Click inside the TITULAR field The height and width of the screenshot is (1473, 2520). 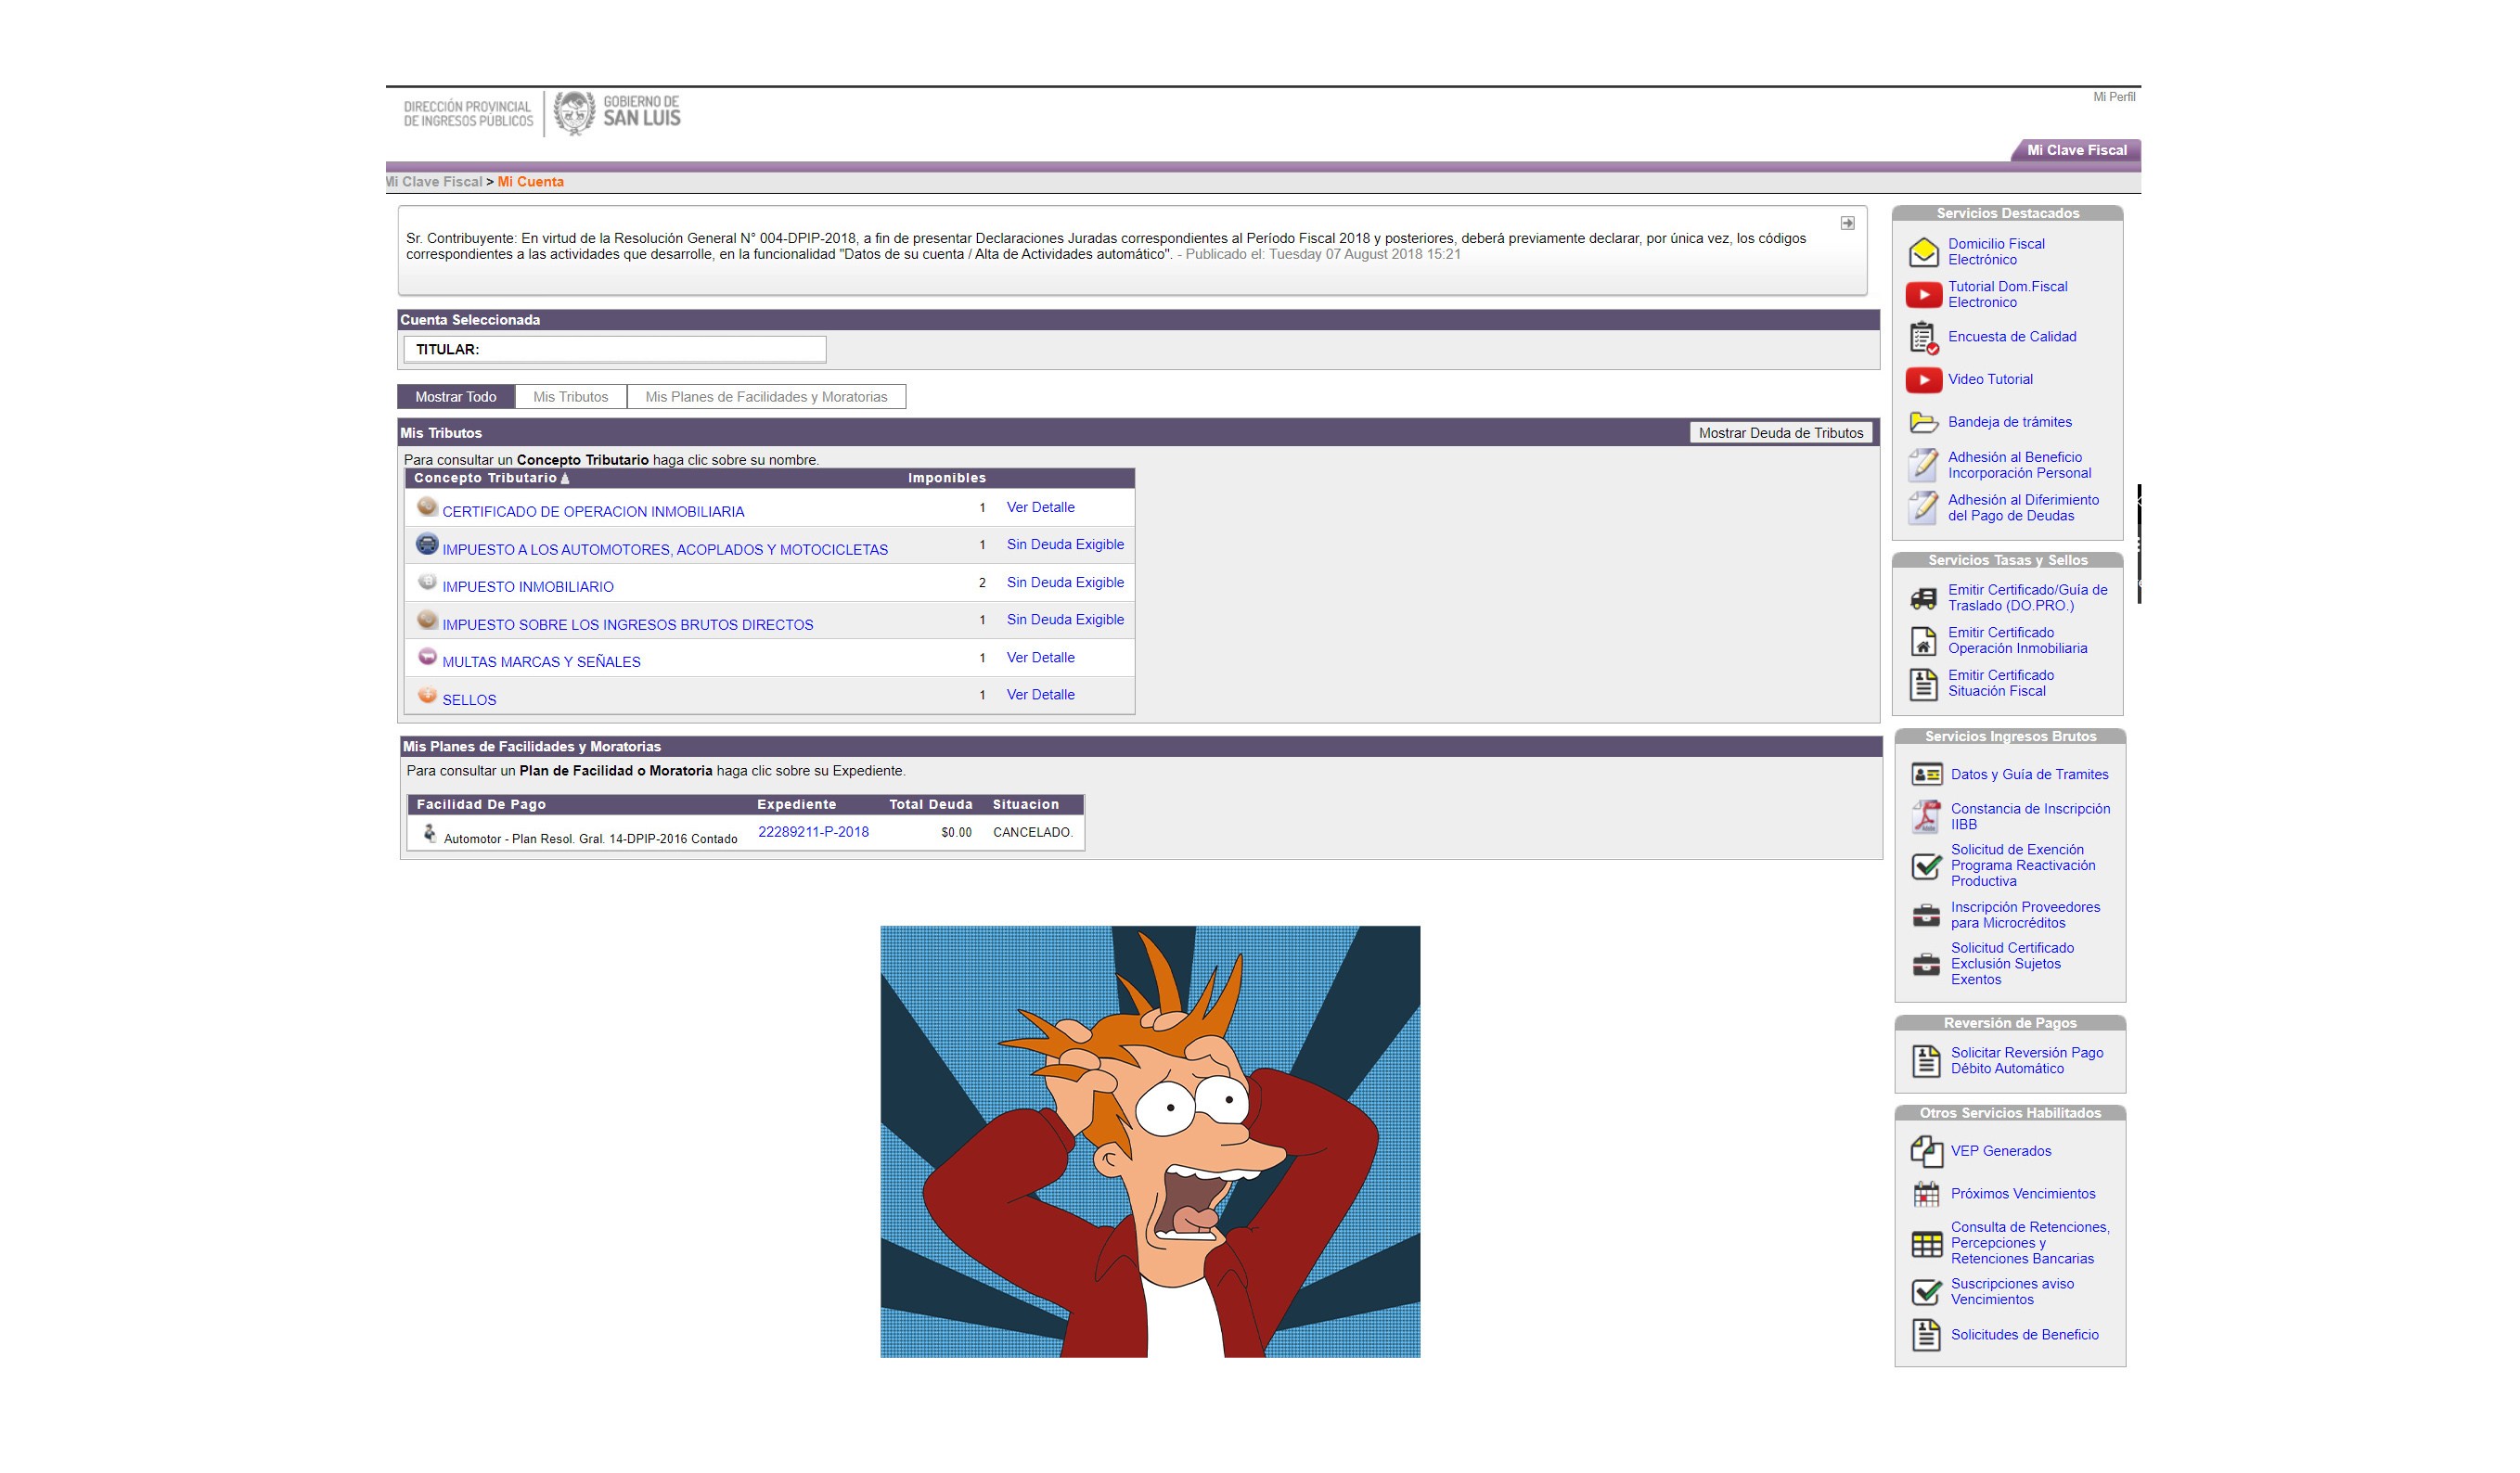click(615, 349)
